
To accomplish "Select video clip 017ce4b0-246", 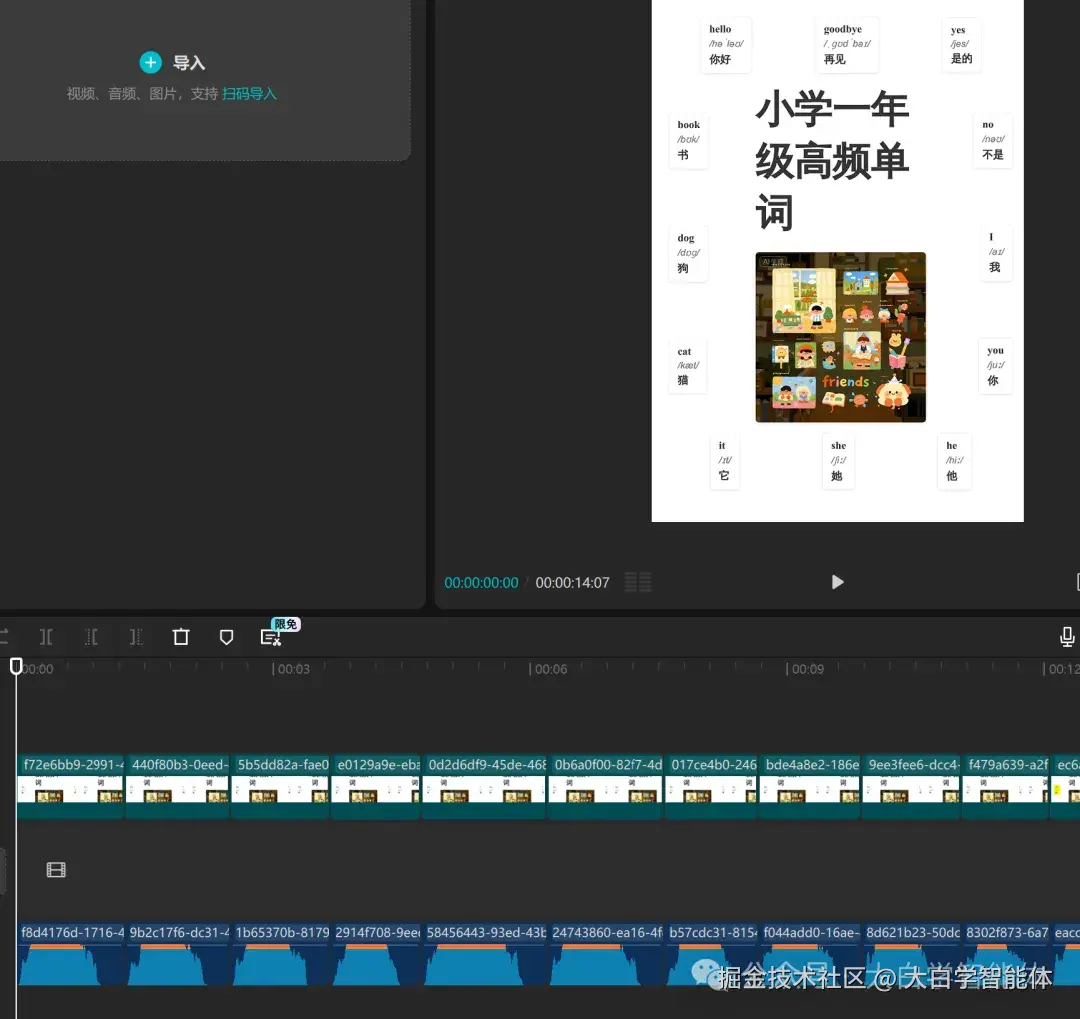I will tap(712, 786).
